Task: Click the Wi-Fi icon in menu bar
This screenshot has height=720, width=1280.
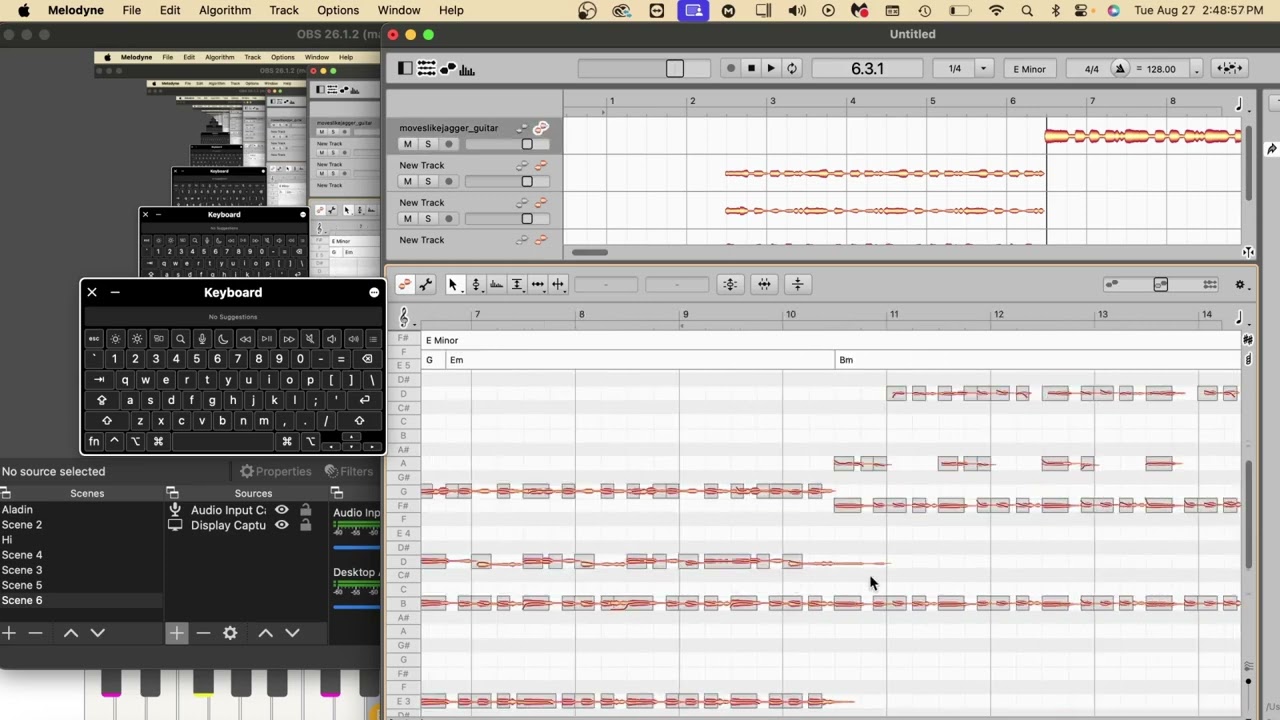Action: coord(996,10)
